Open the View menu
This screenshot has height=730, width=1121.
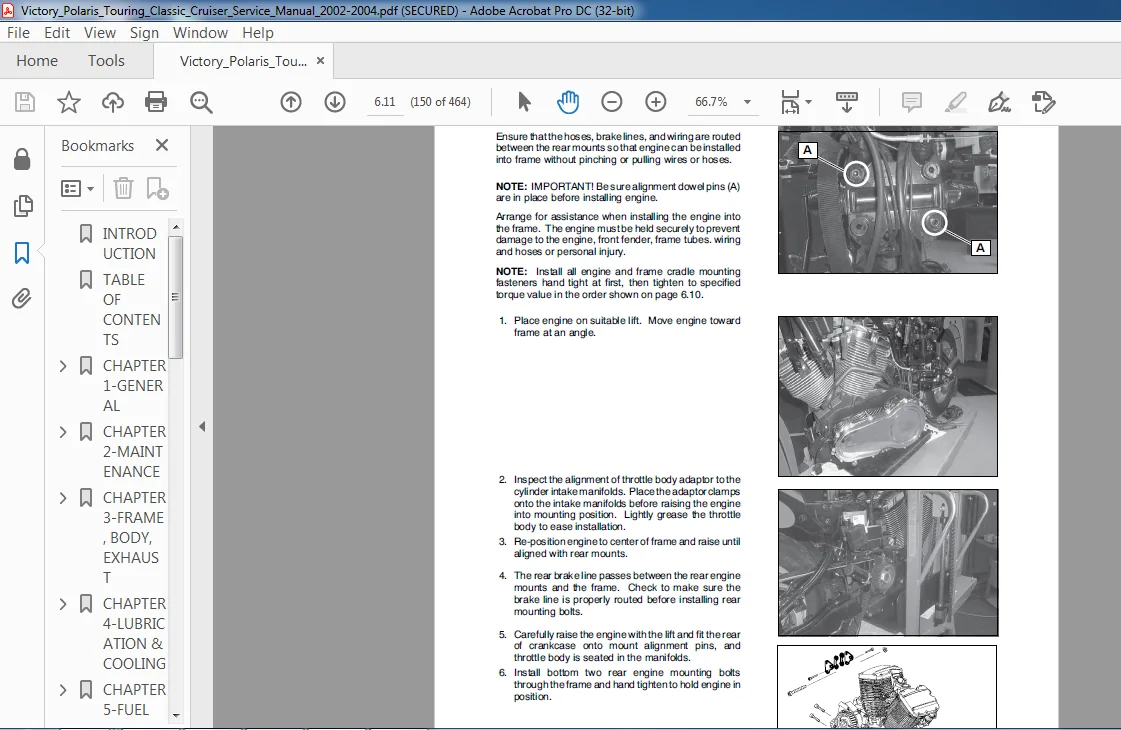point(99,33)
